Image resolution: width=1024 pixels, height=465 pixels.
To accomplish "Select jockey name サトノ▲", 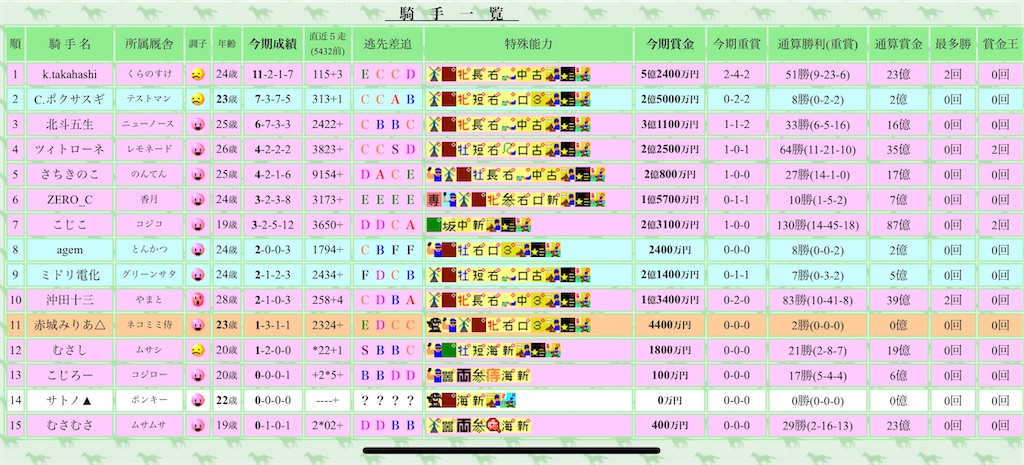I will coord(69,400).
